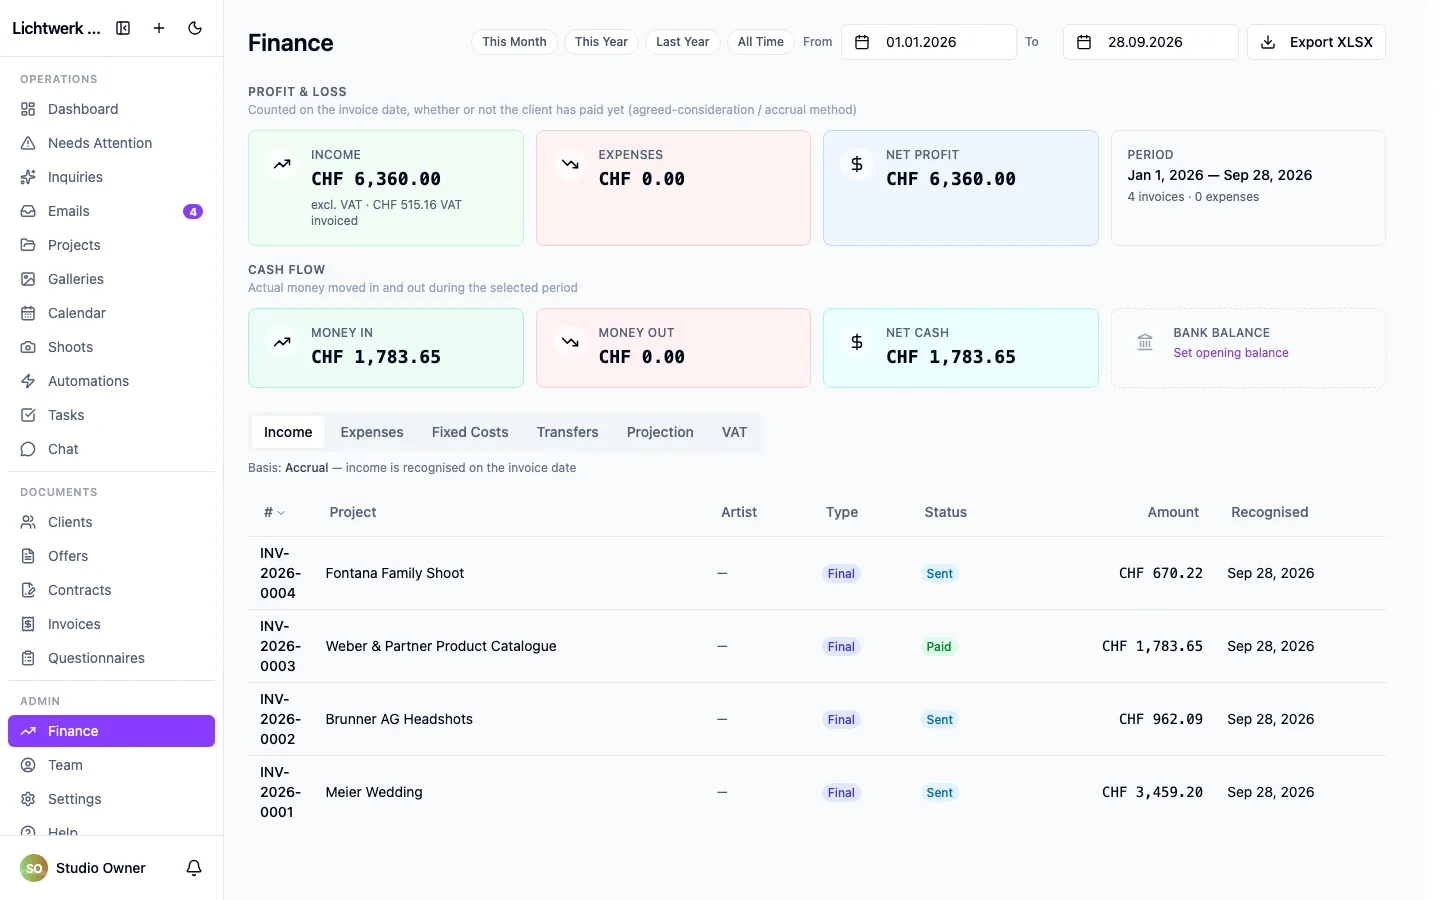Click the Dashboard grid icon

(x=28, y=109)
